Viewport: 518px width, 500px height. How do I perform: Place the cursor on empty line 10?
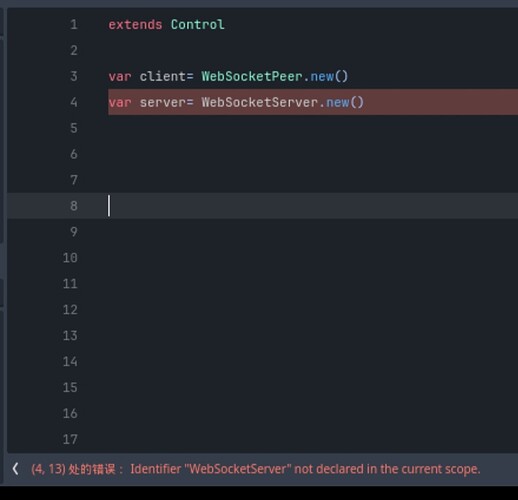(313, 258)
